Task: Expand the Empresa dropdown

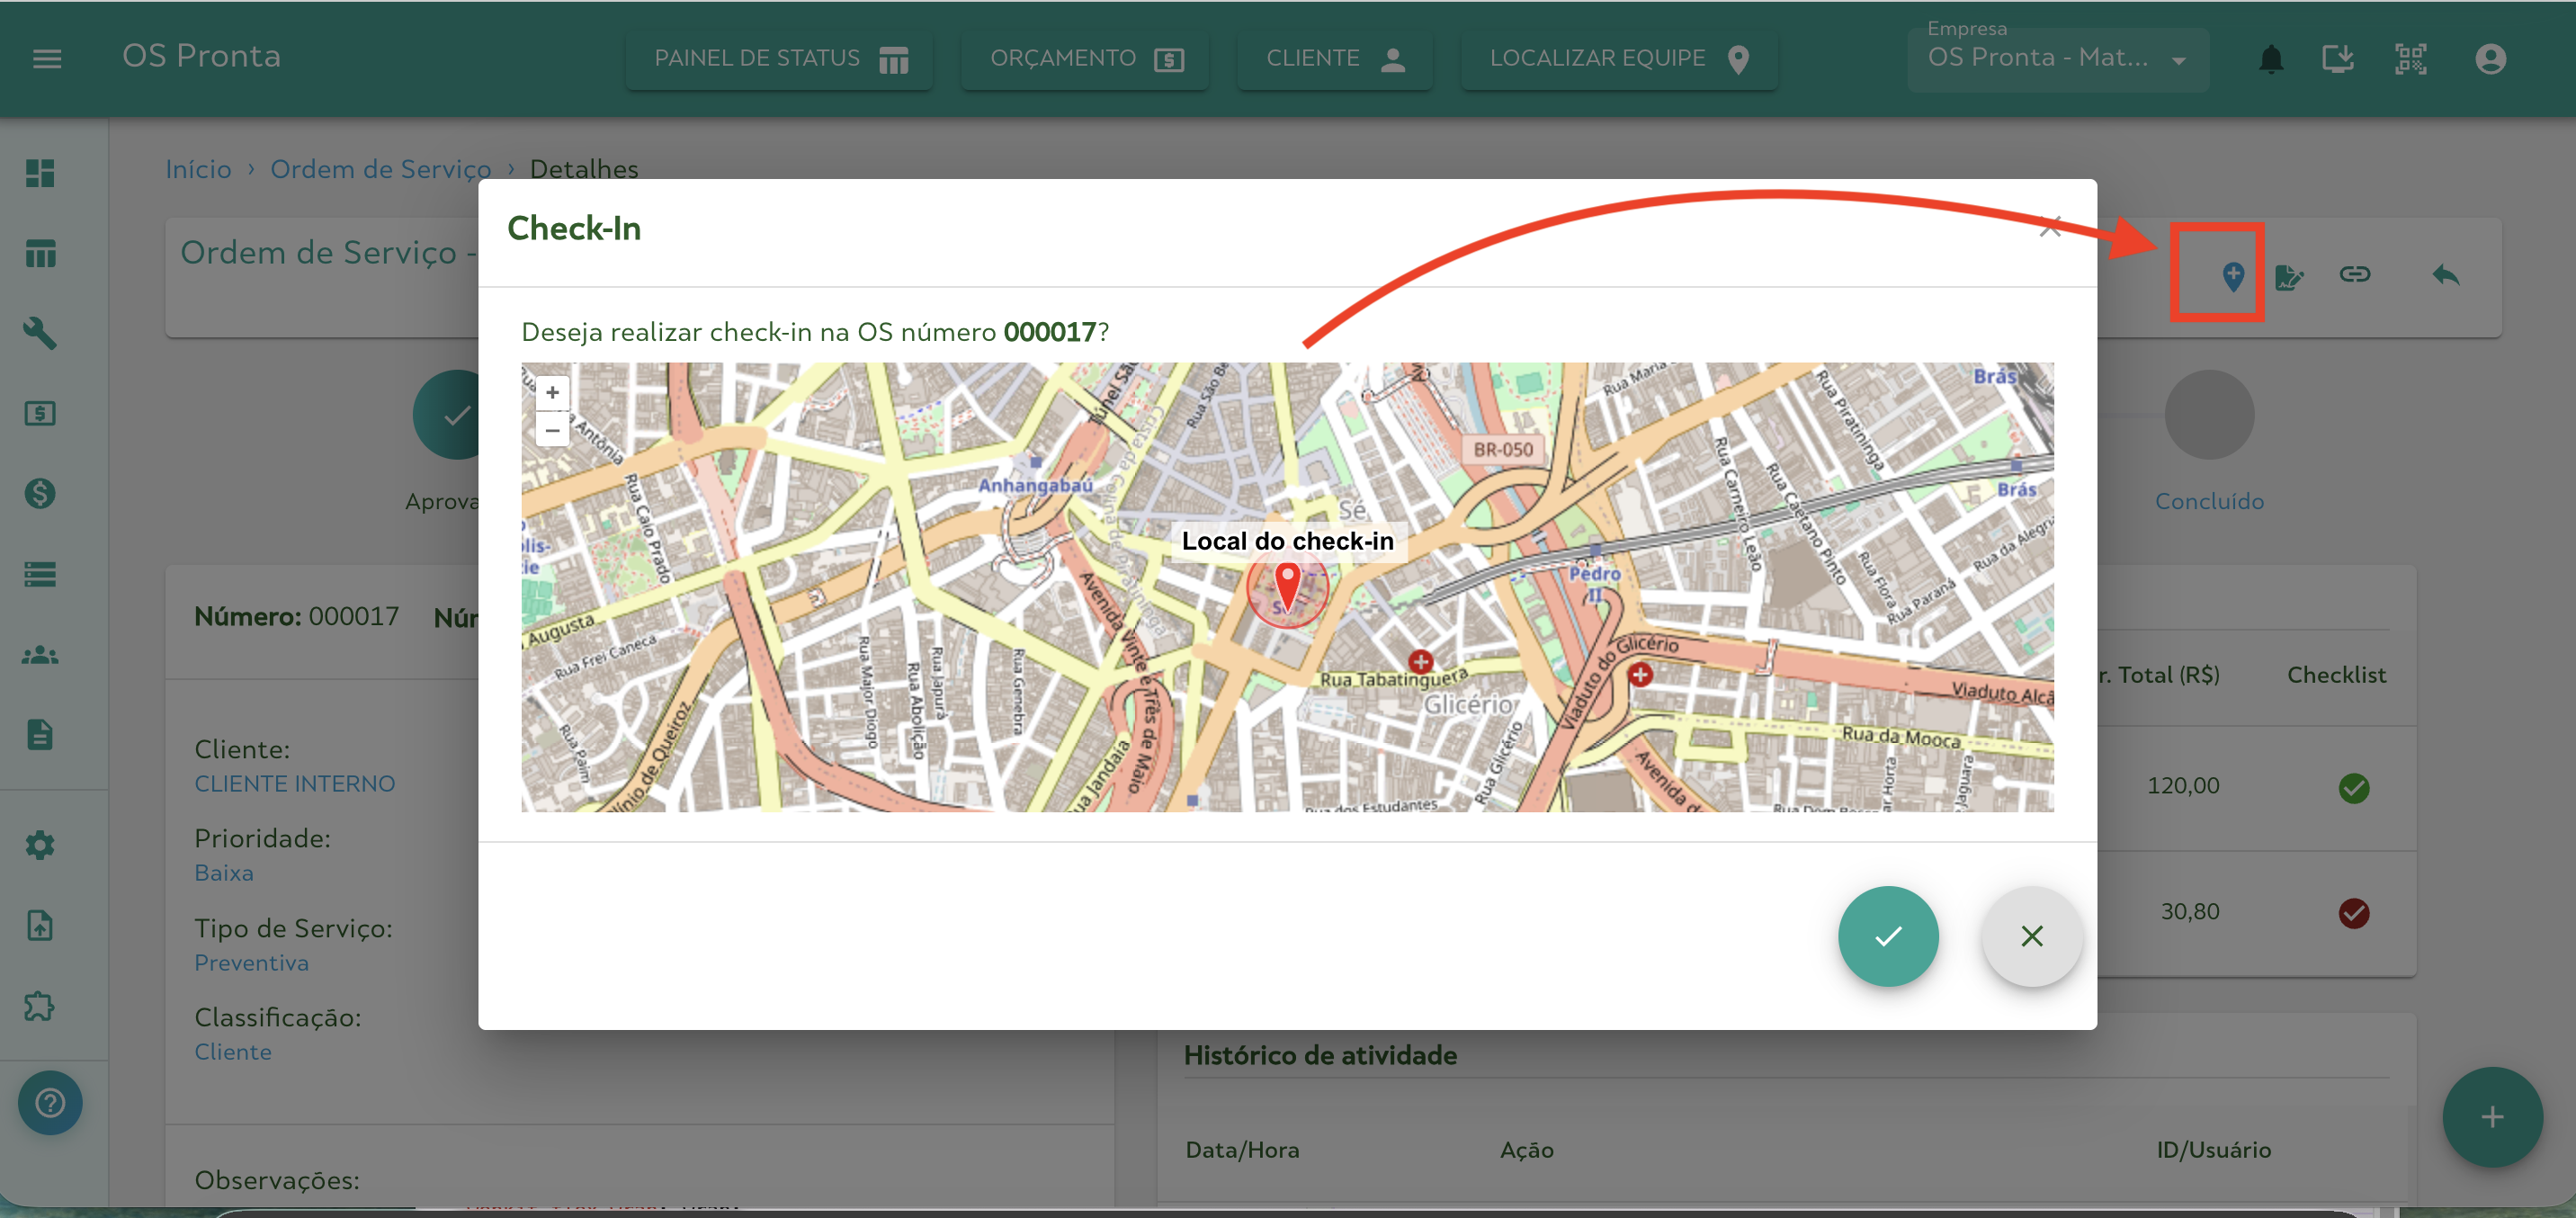Action: coord(2058,59)
